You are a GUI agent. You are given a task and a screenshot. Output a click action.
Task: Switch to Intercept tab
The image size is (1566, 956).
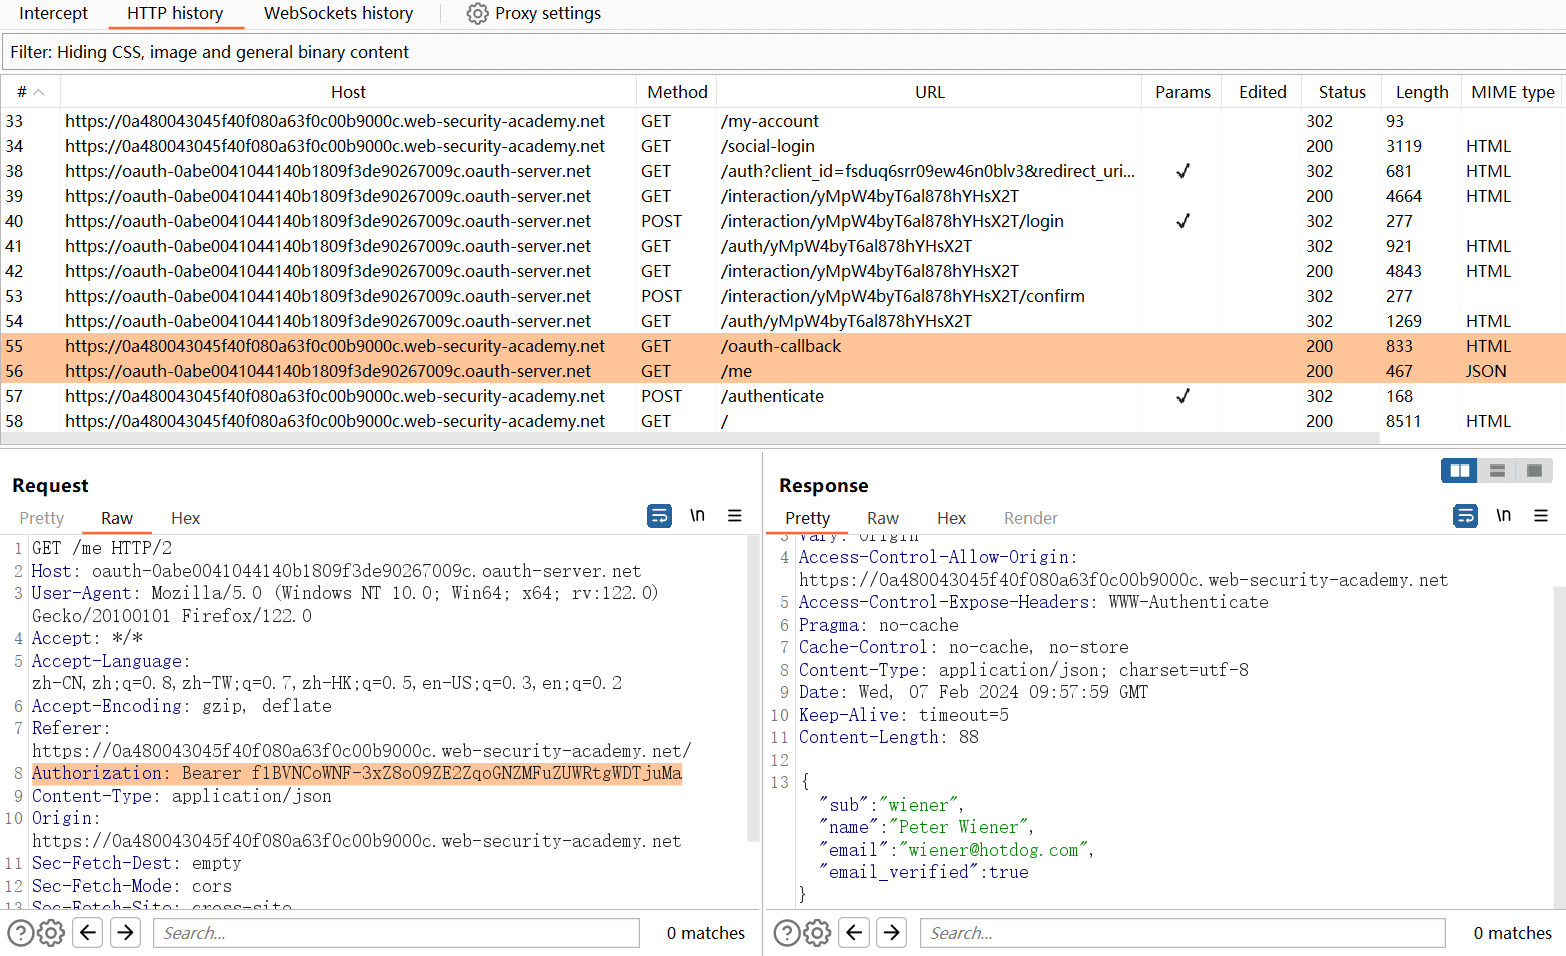click(53, 14)
